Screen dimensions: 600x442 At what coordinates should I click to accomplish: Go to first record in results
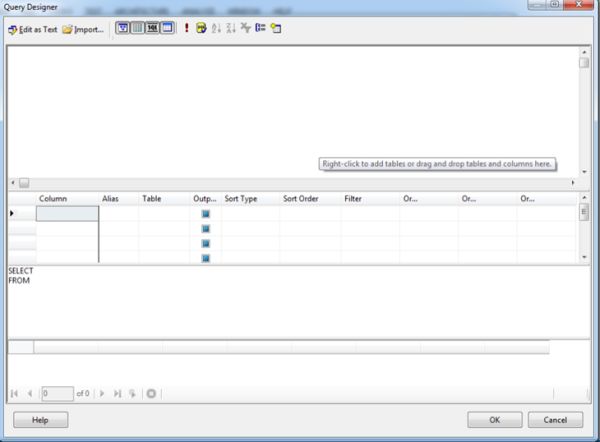point(14,393)
